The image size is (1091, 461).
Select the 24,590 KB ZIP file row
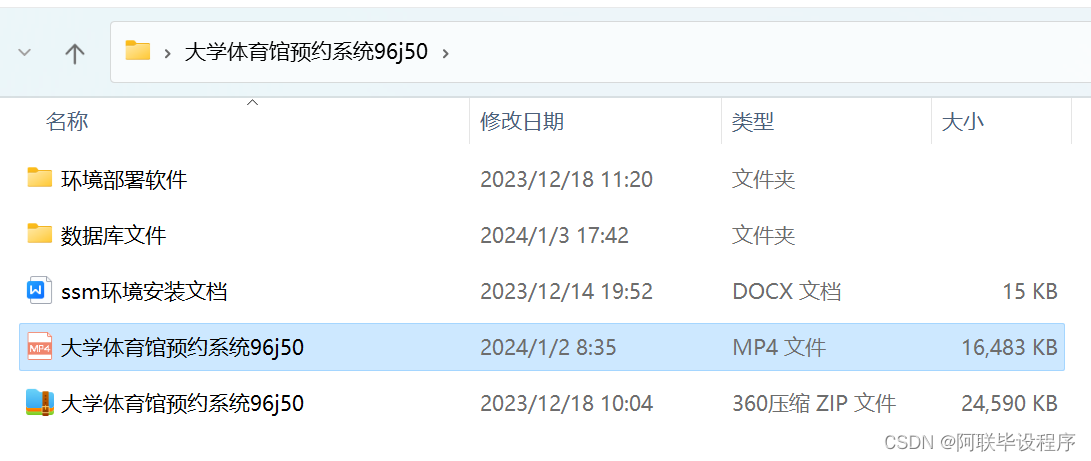click(x=542, y=403)
